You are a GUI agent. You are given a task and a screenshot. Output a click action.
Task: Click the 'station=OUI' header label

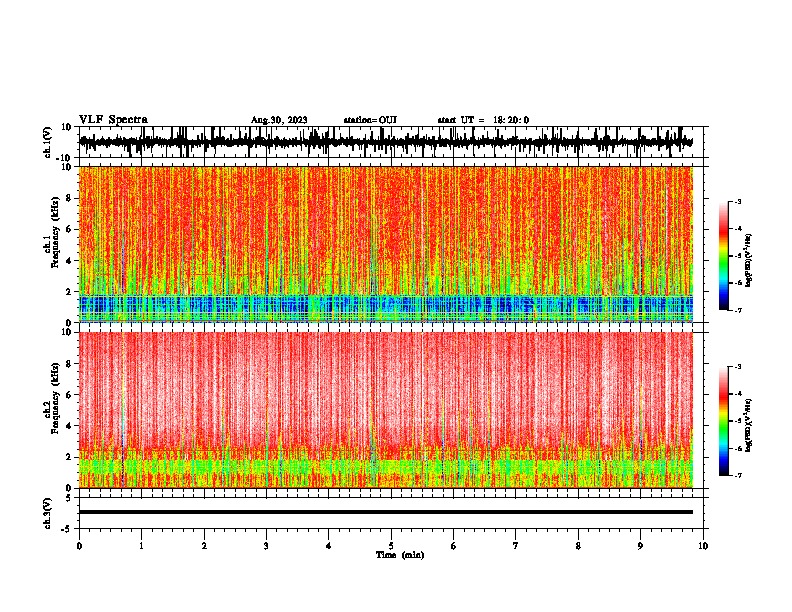[370, 120]
